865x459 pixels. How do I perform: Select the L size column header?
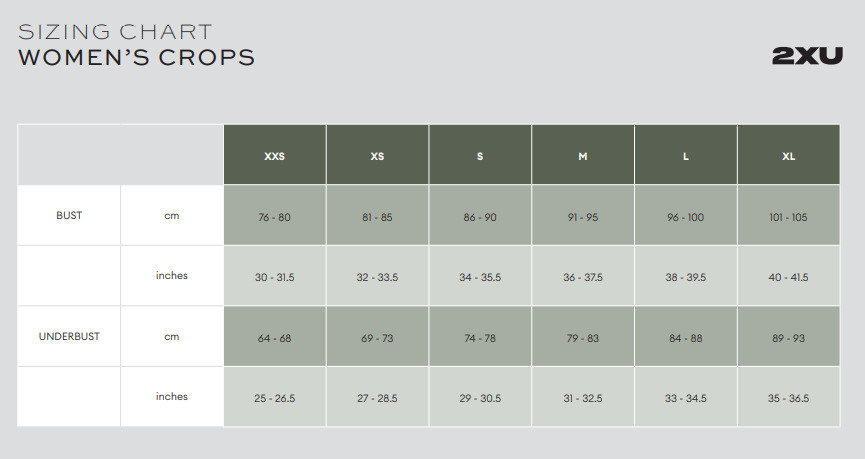[686, 154]
